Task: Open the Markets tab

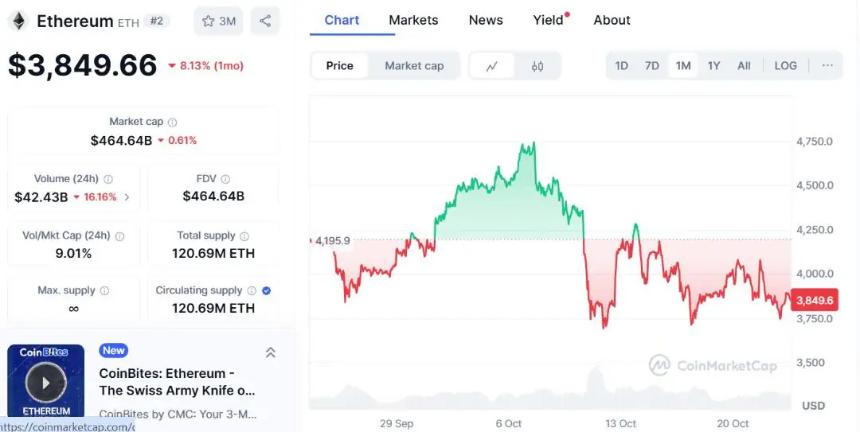Action: click(413, 20)
